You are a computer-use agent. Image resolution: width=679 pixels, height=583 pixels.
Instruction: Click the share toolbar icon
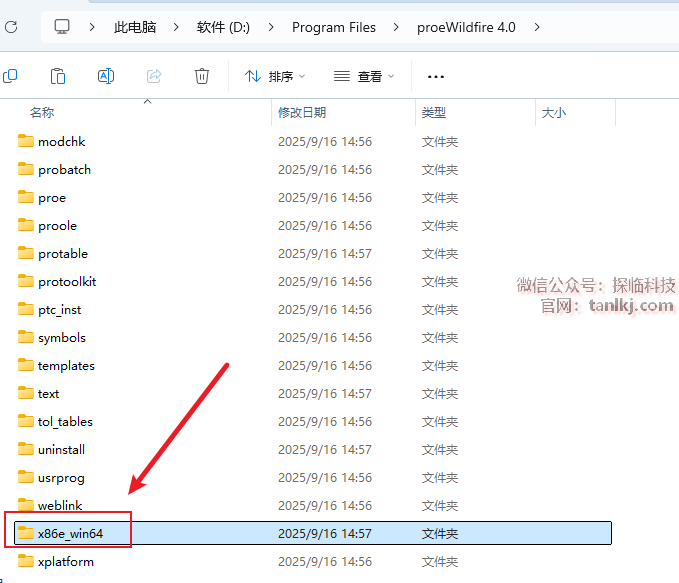pyautogui.click(x=154, y=76)
